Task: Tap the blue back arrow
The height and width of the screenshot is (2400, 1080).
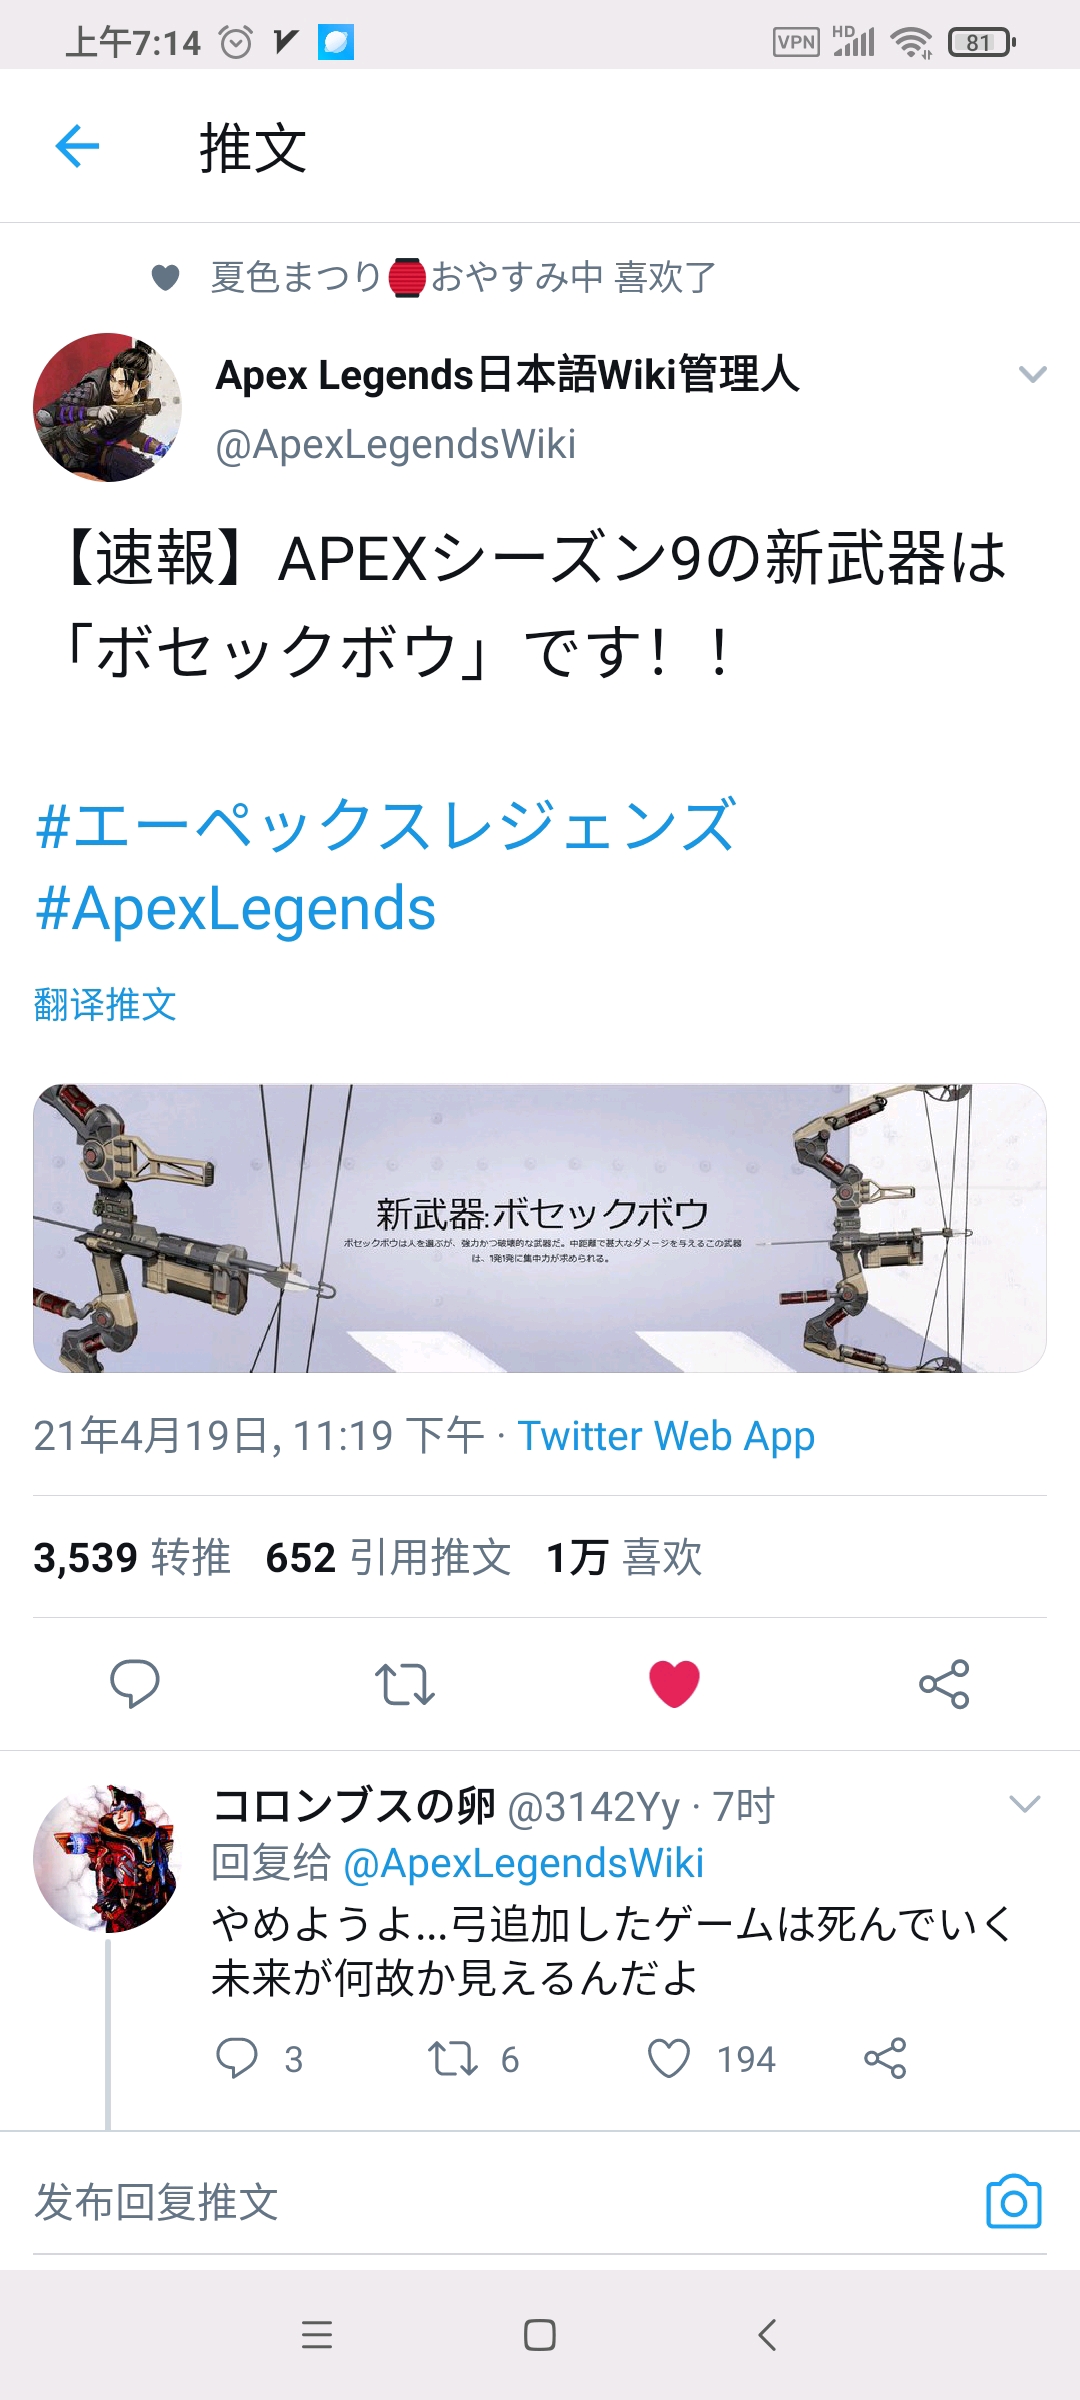Action: coord(77,147)
